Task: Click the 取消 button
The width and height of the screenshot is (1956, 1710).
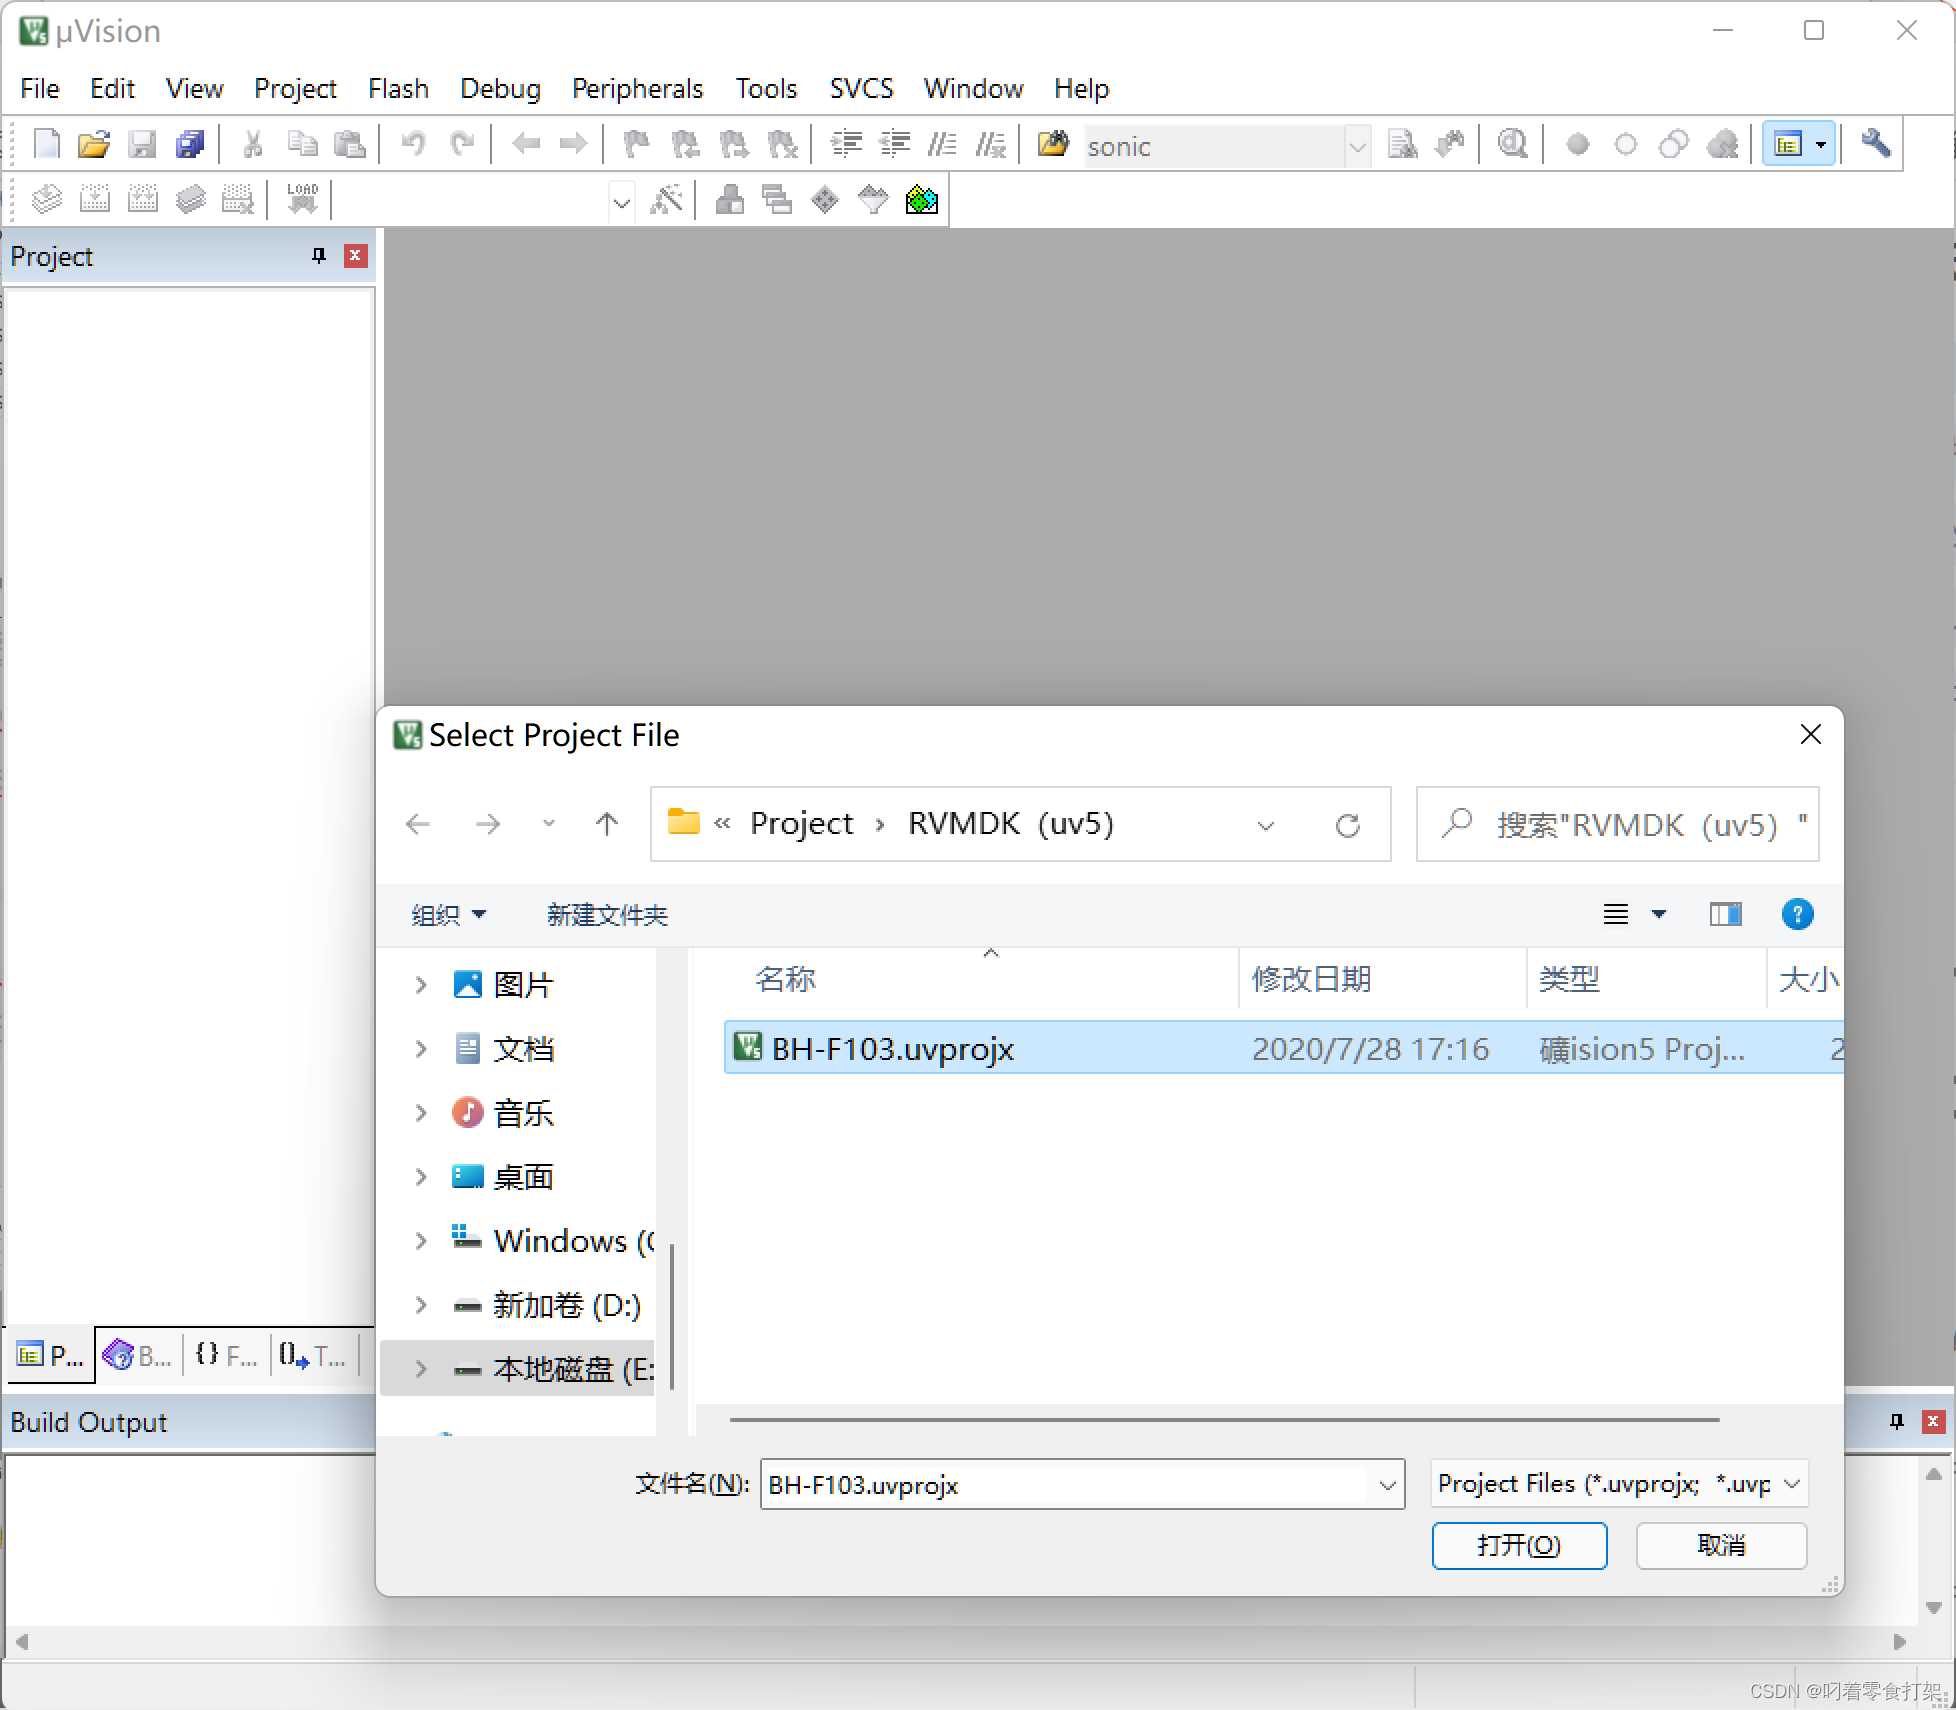Action: pyautogui.click(x=1720, y=1545)
